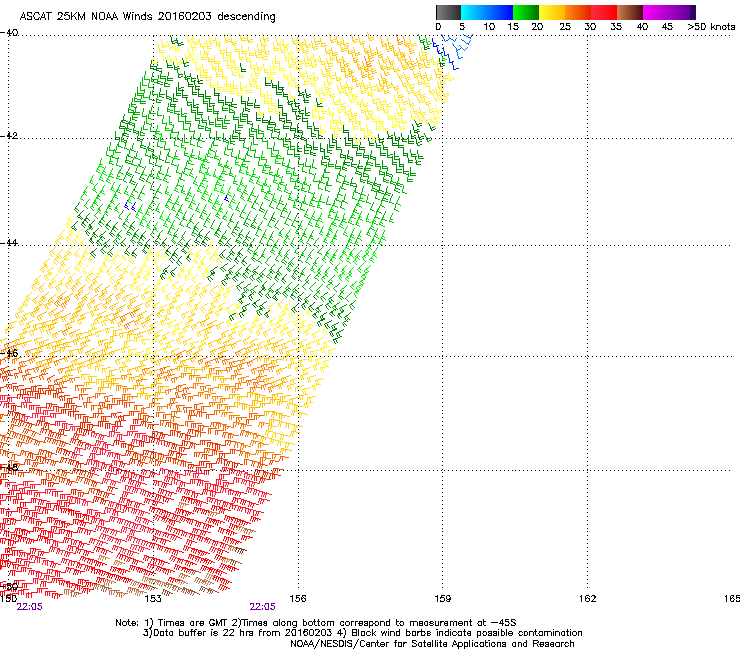Click the legend label '25'

tap(565, 27)
